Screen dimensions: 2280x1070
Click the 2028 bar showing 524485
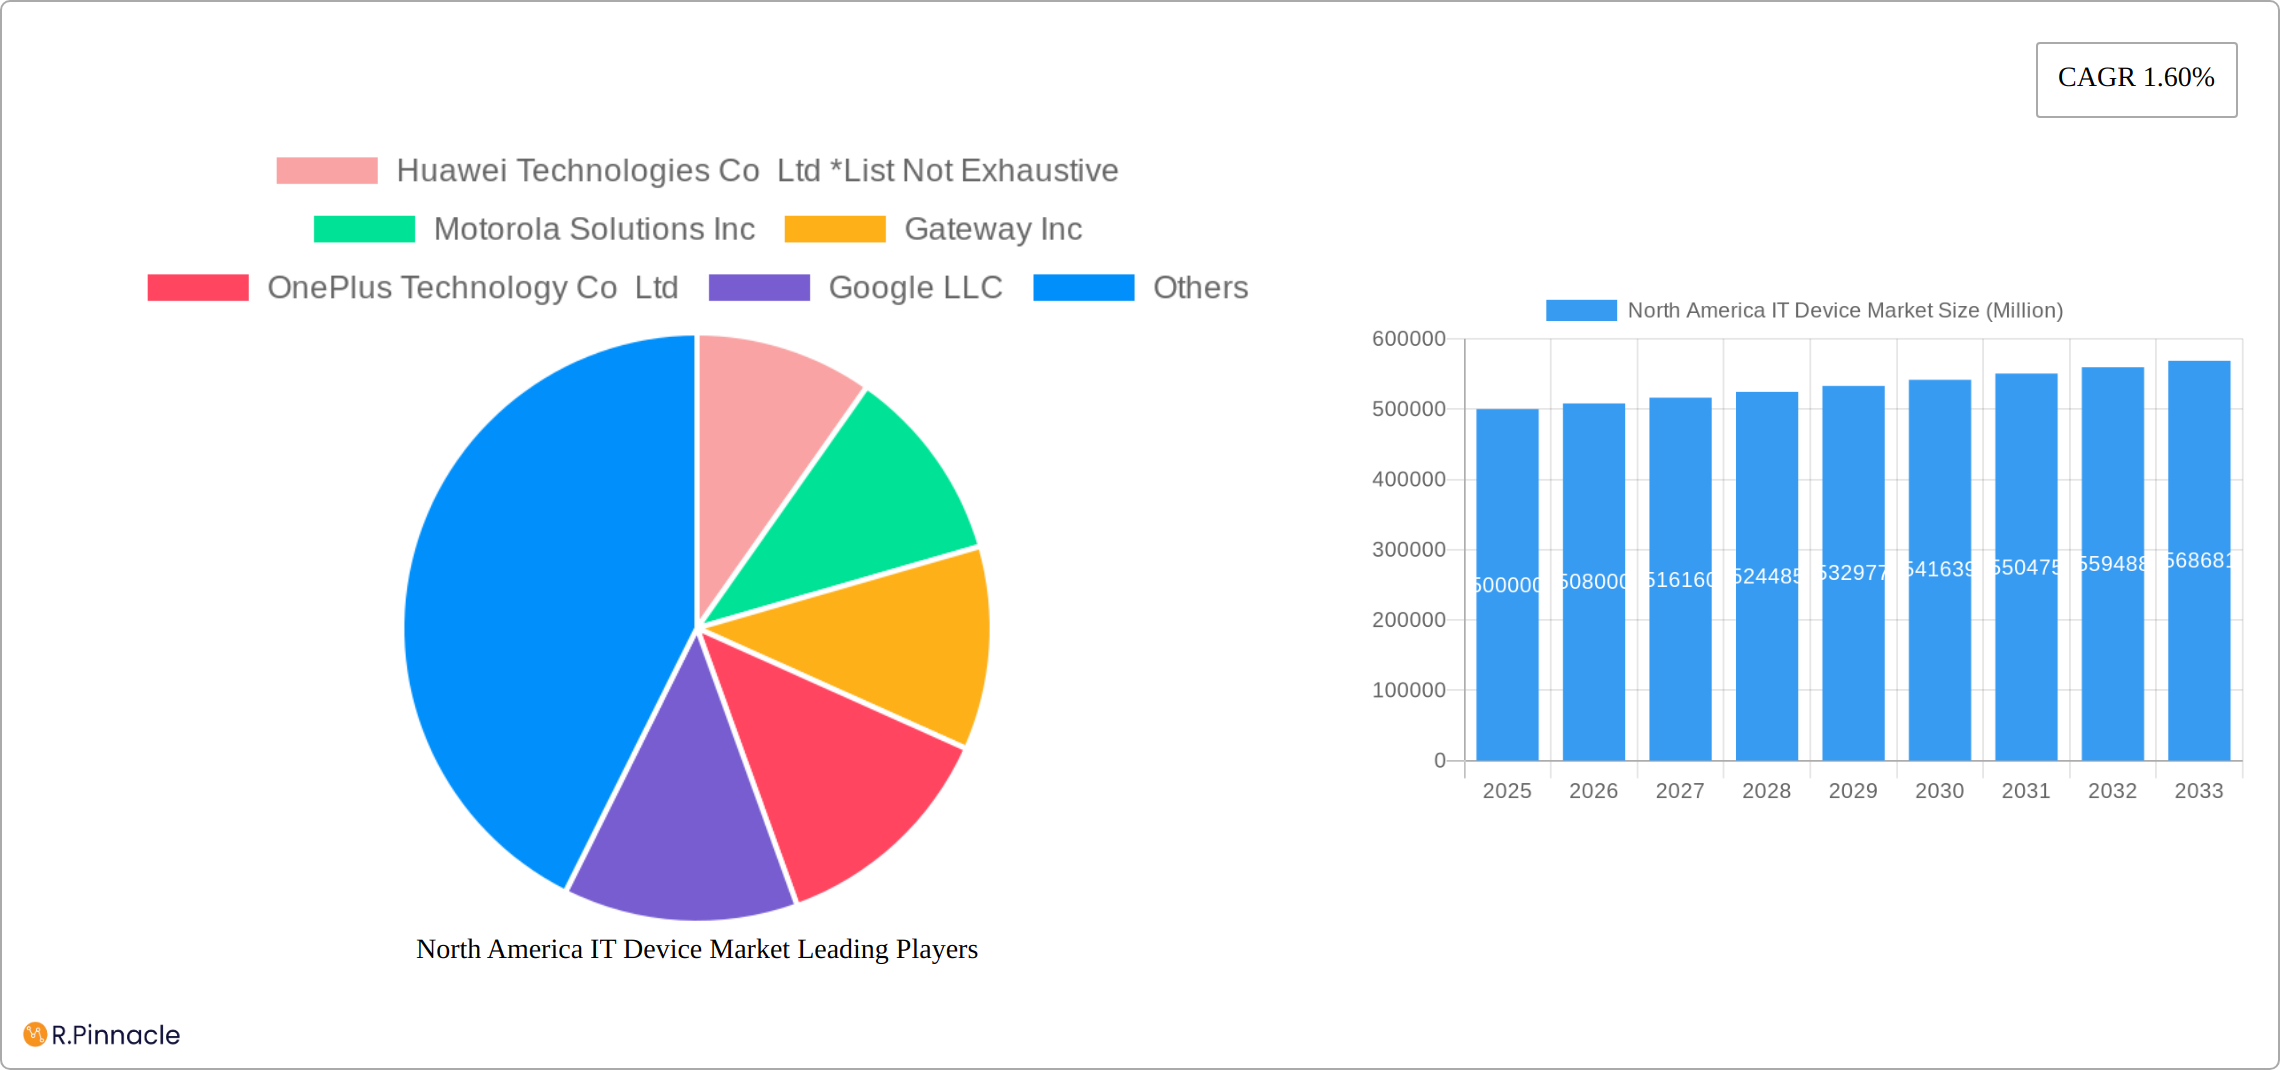[1767, 576]
